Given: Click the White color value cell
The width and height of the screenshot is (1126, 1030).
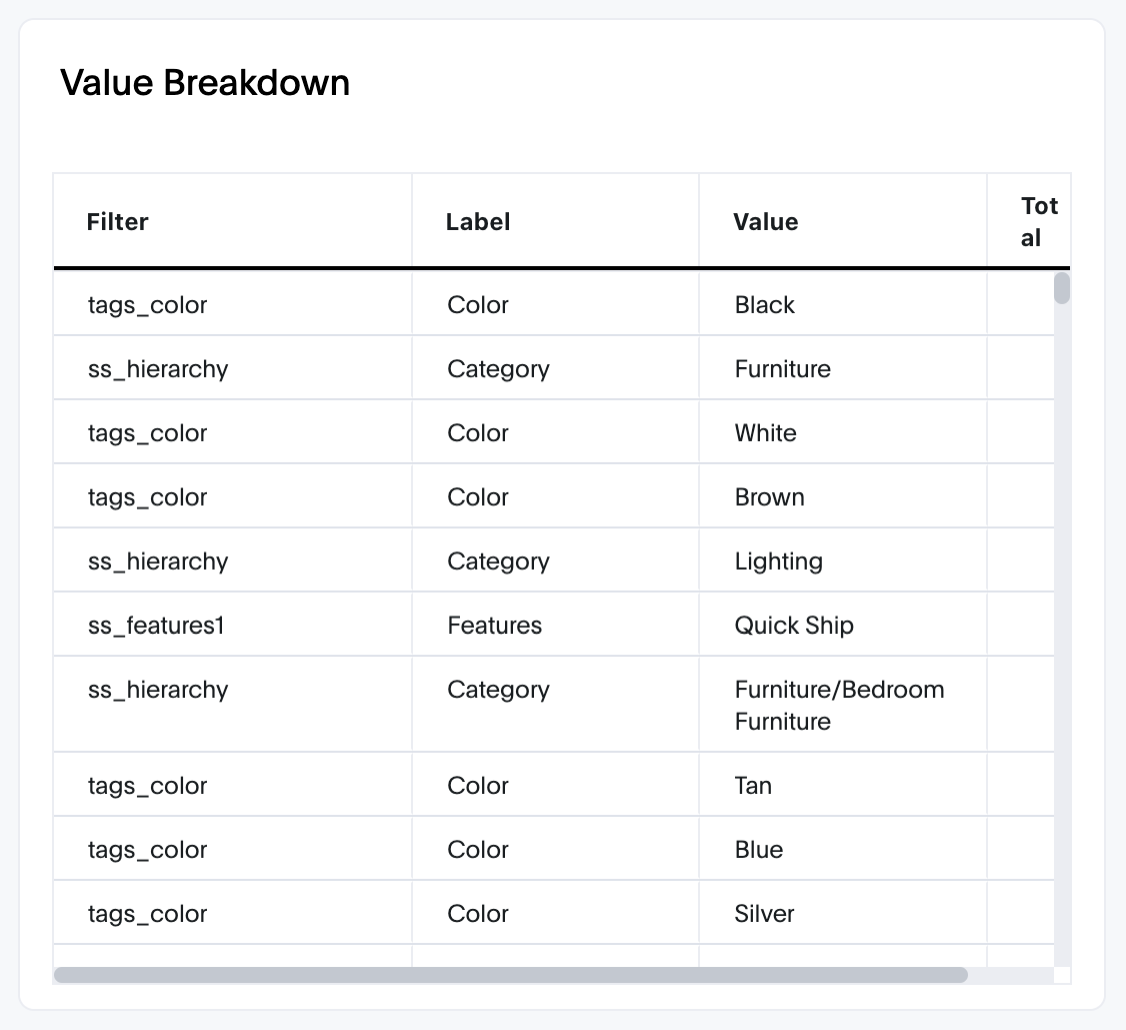Looking at the screenshot, I should pos(842,432).
